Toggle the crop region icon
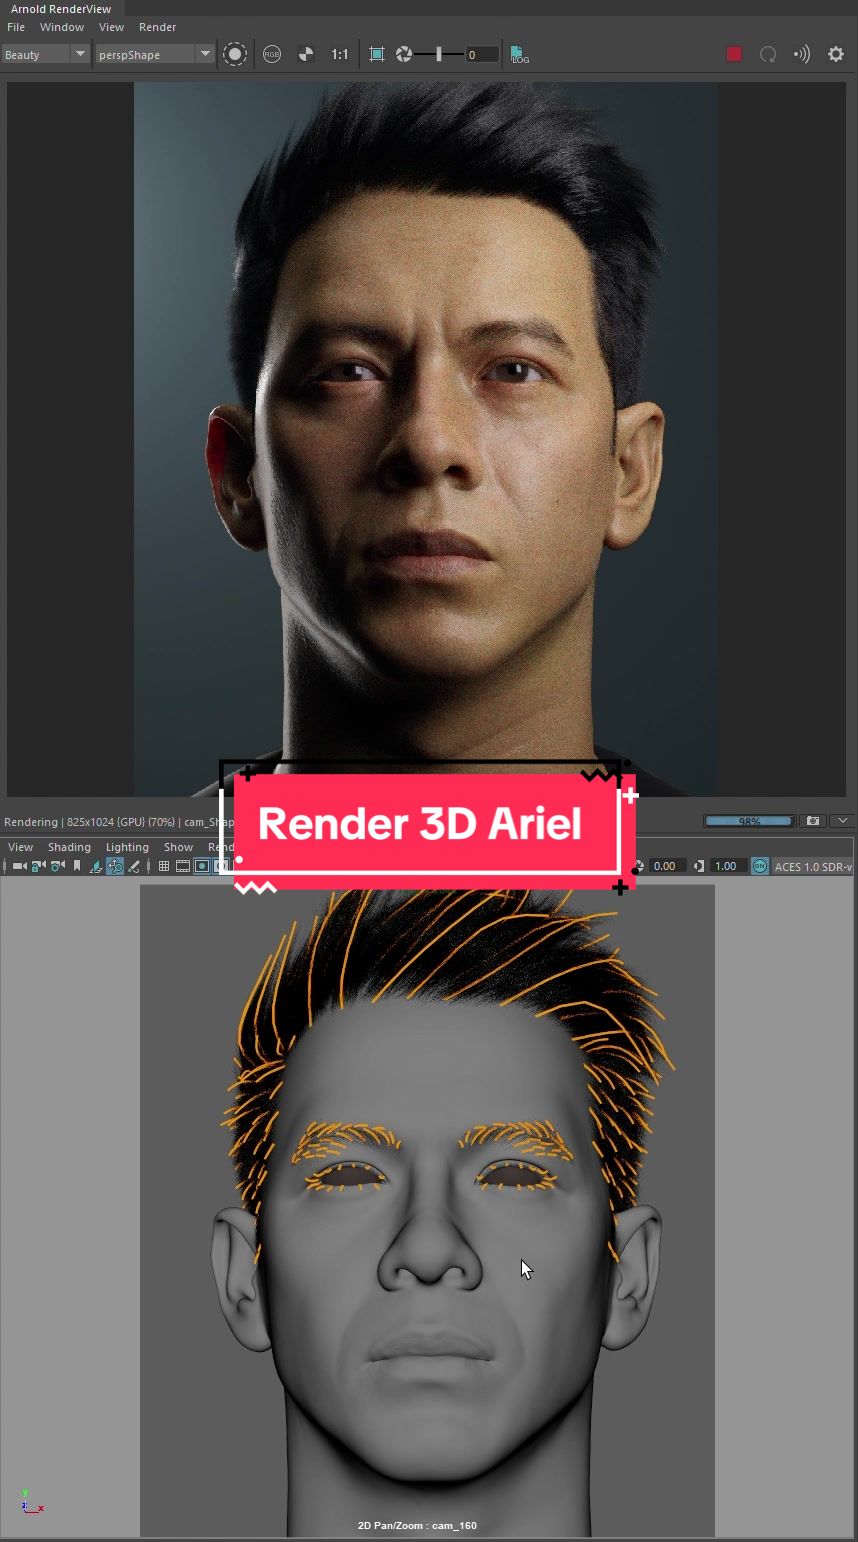Viewport: 858px width, 1542px height. coord(377,54)
